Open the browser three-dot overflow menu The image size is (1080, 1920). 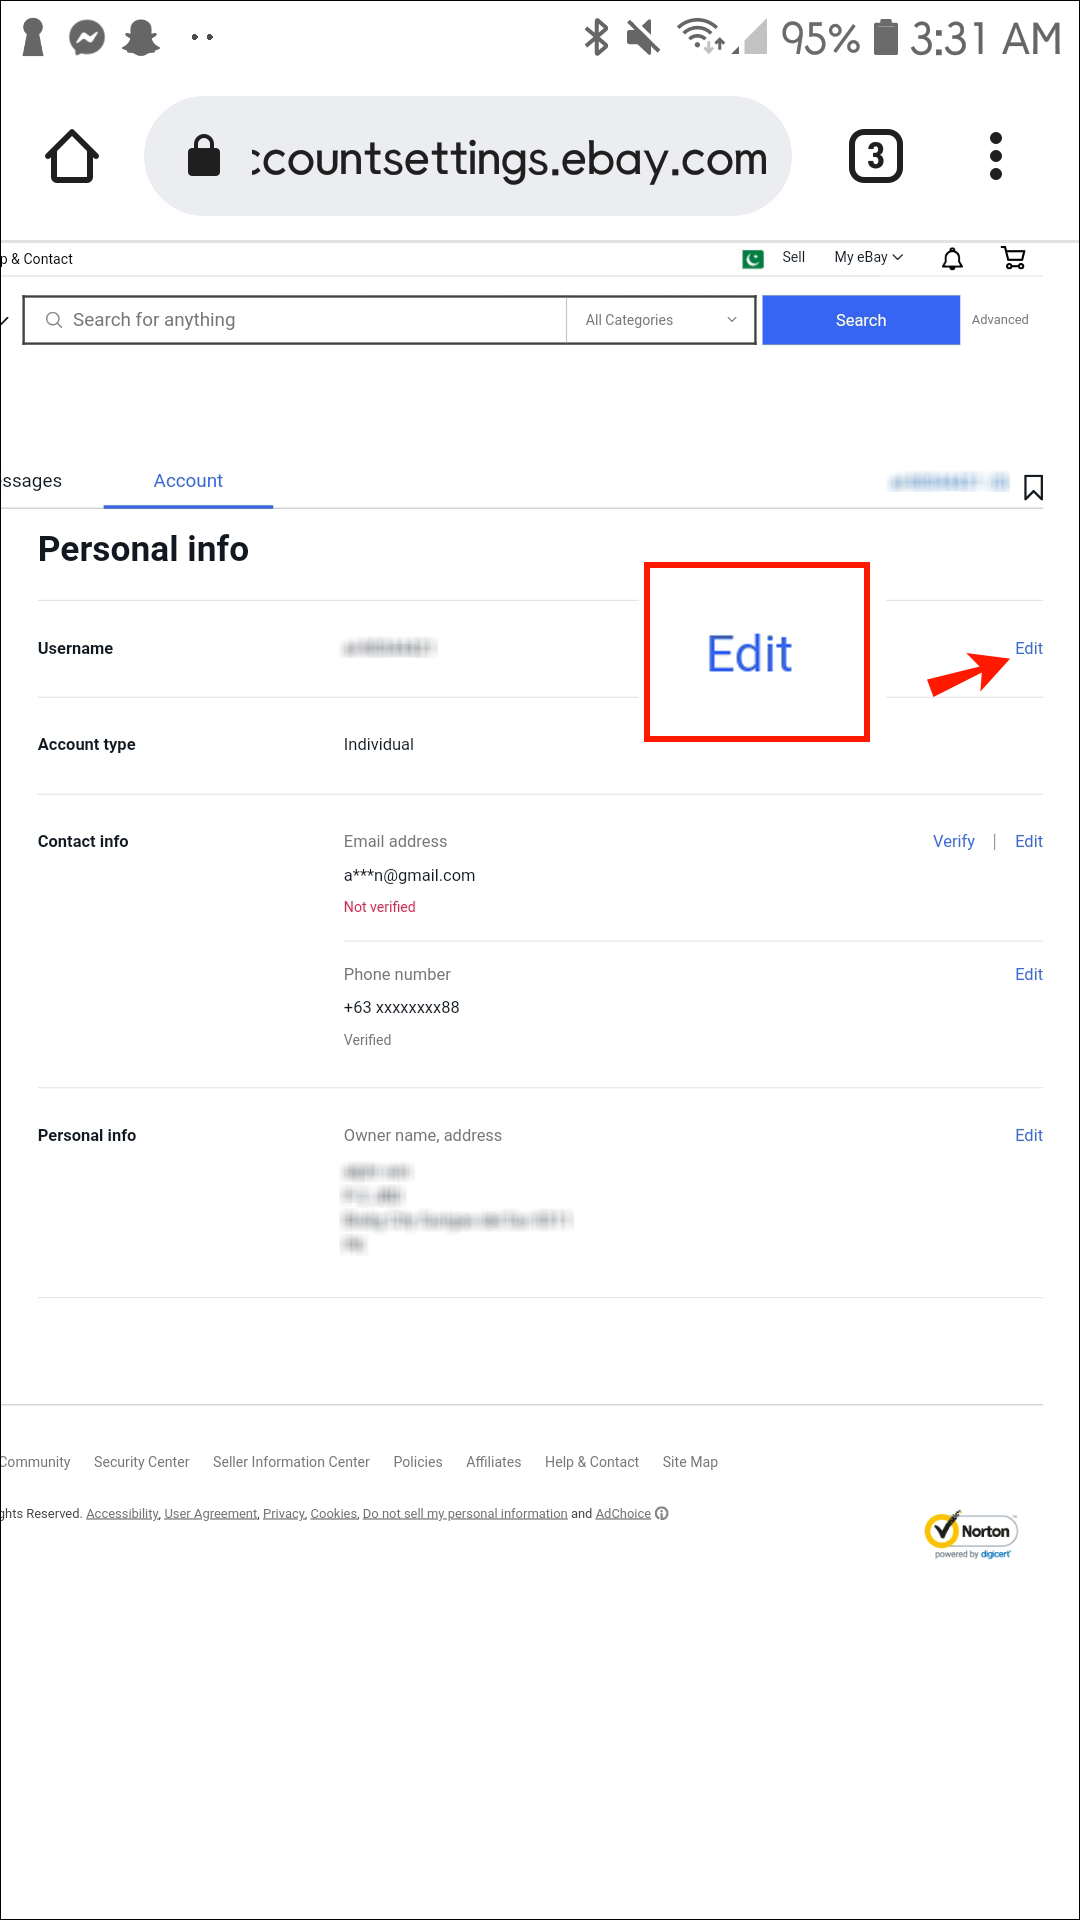(995, 156)
